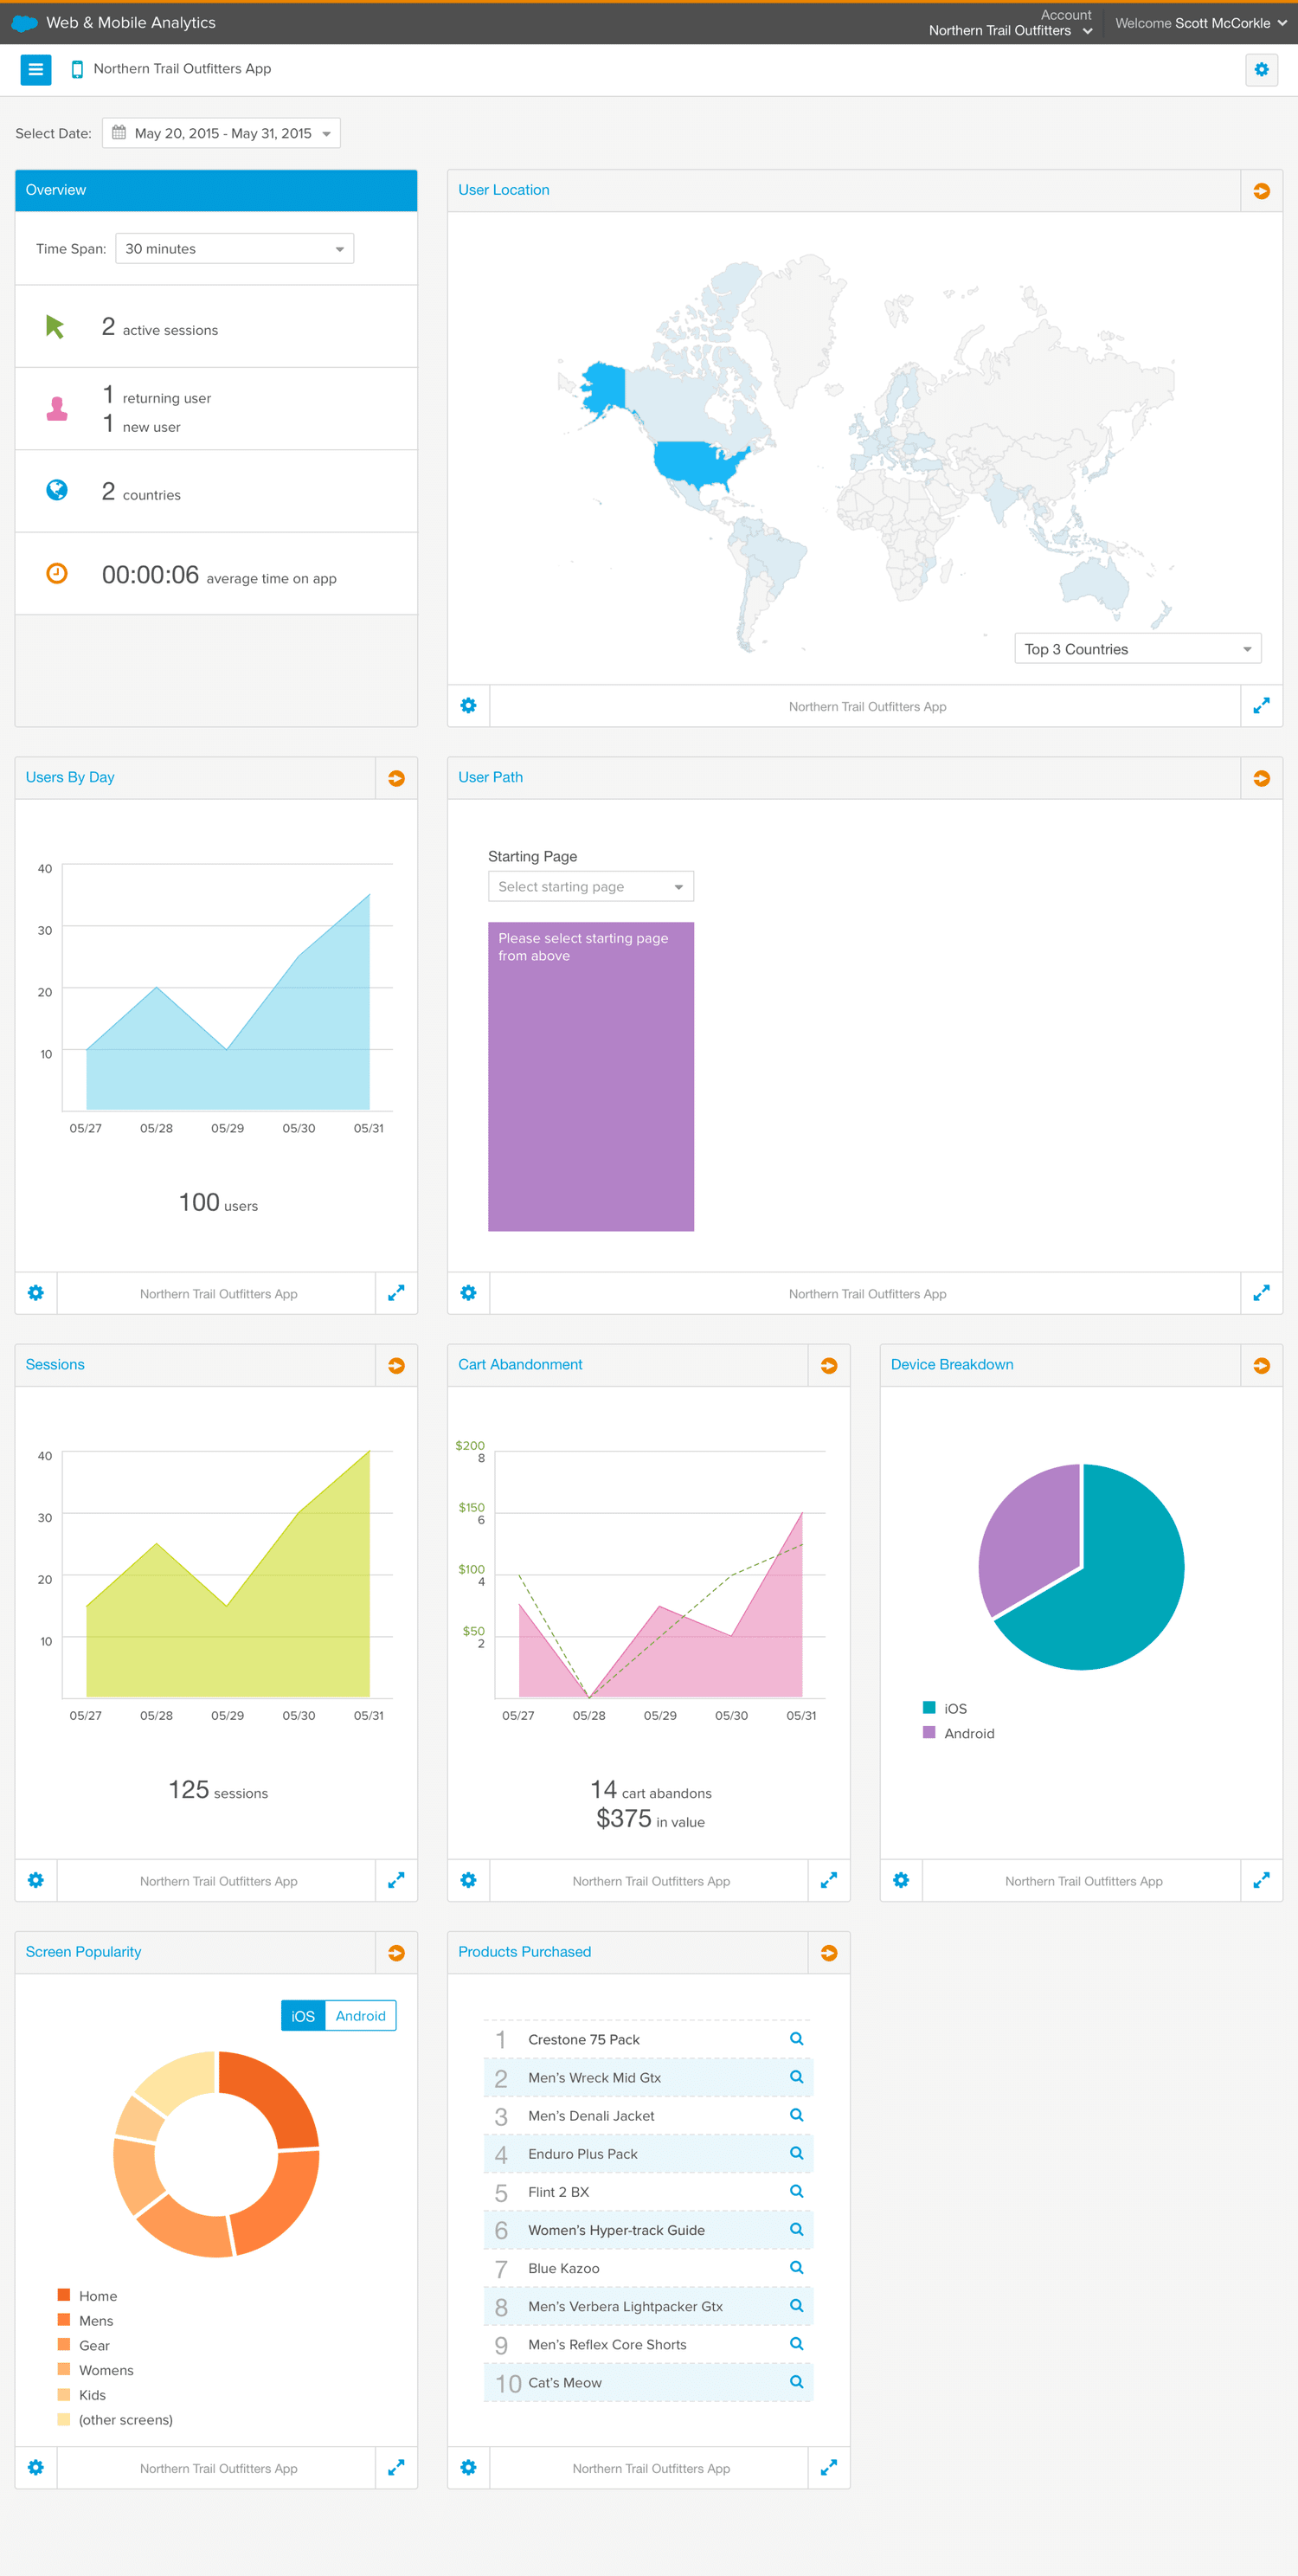Click Sessions card orange arrow icon
Image resolution: width=1298 pixels, height=2576 pixels.
click(396, 1365)
